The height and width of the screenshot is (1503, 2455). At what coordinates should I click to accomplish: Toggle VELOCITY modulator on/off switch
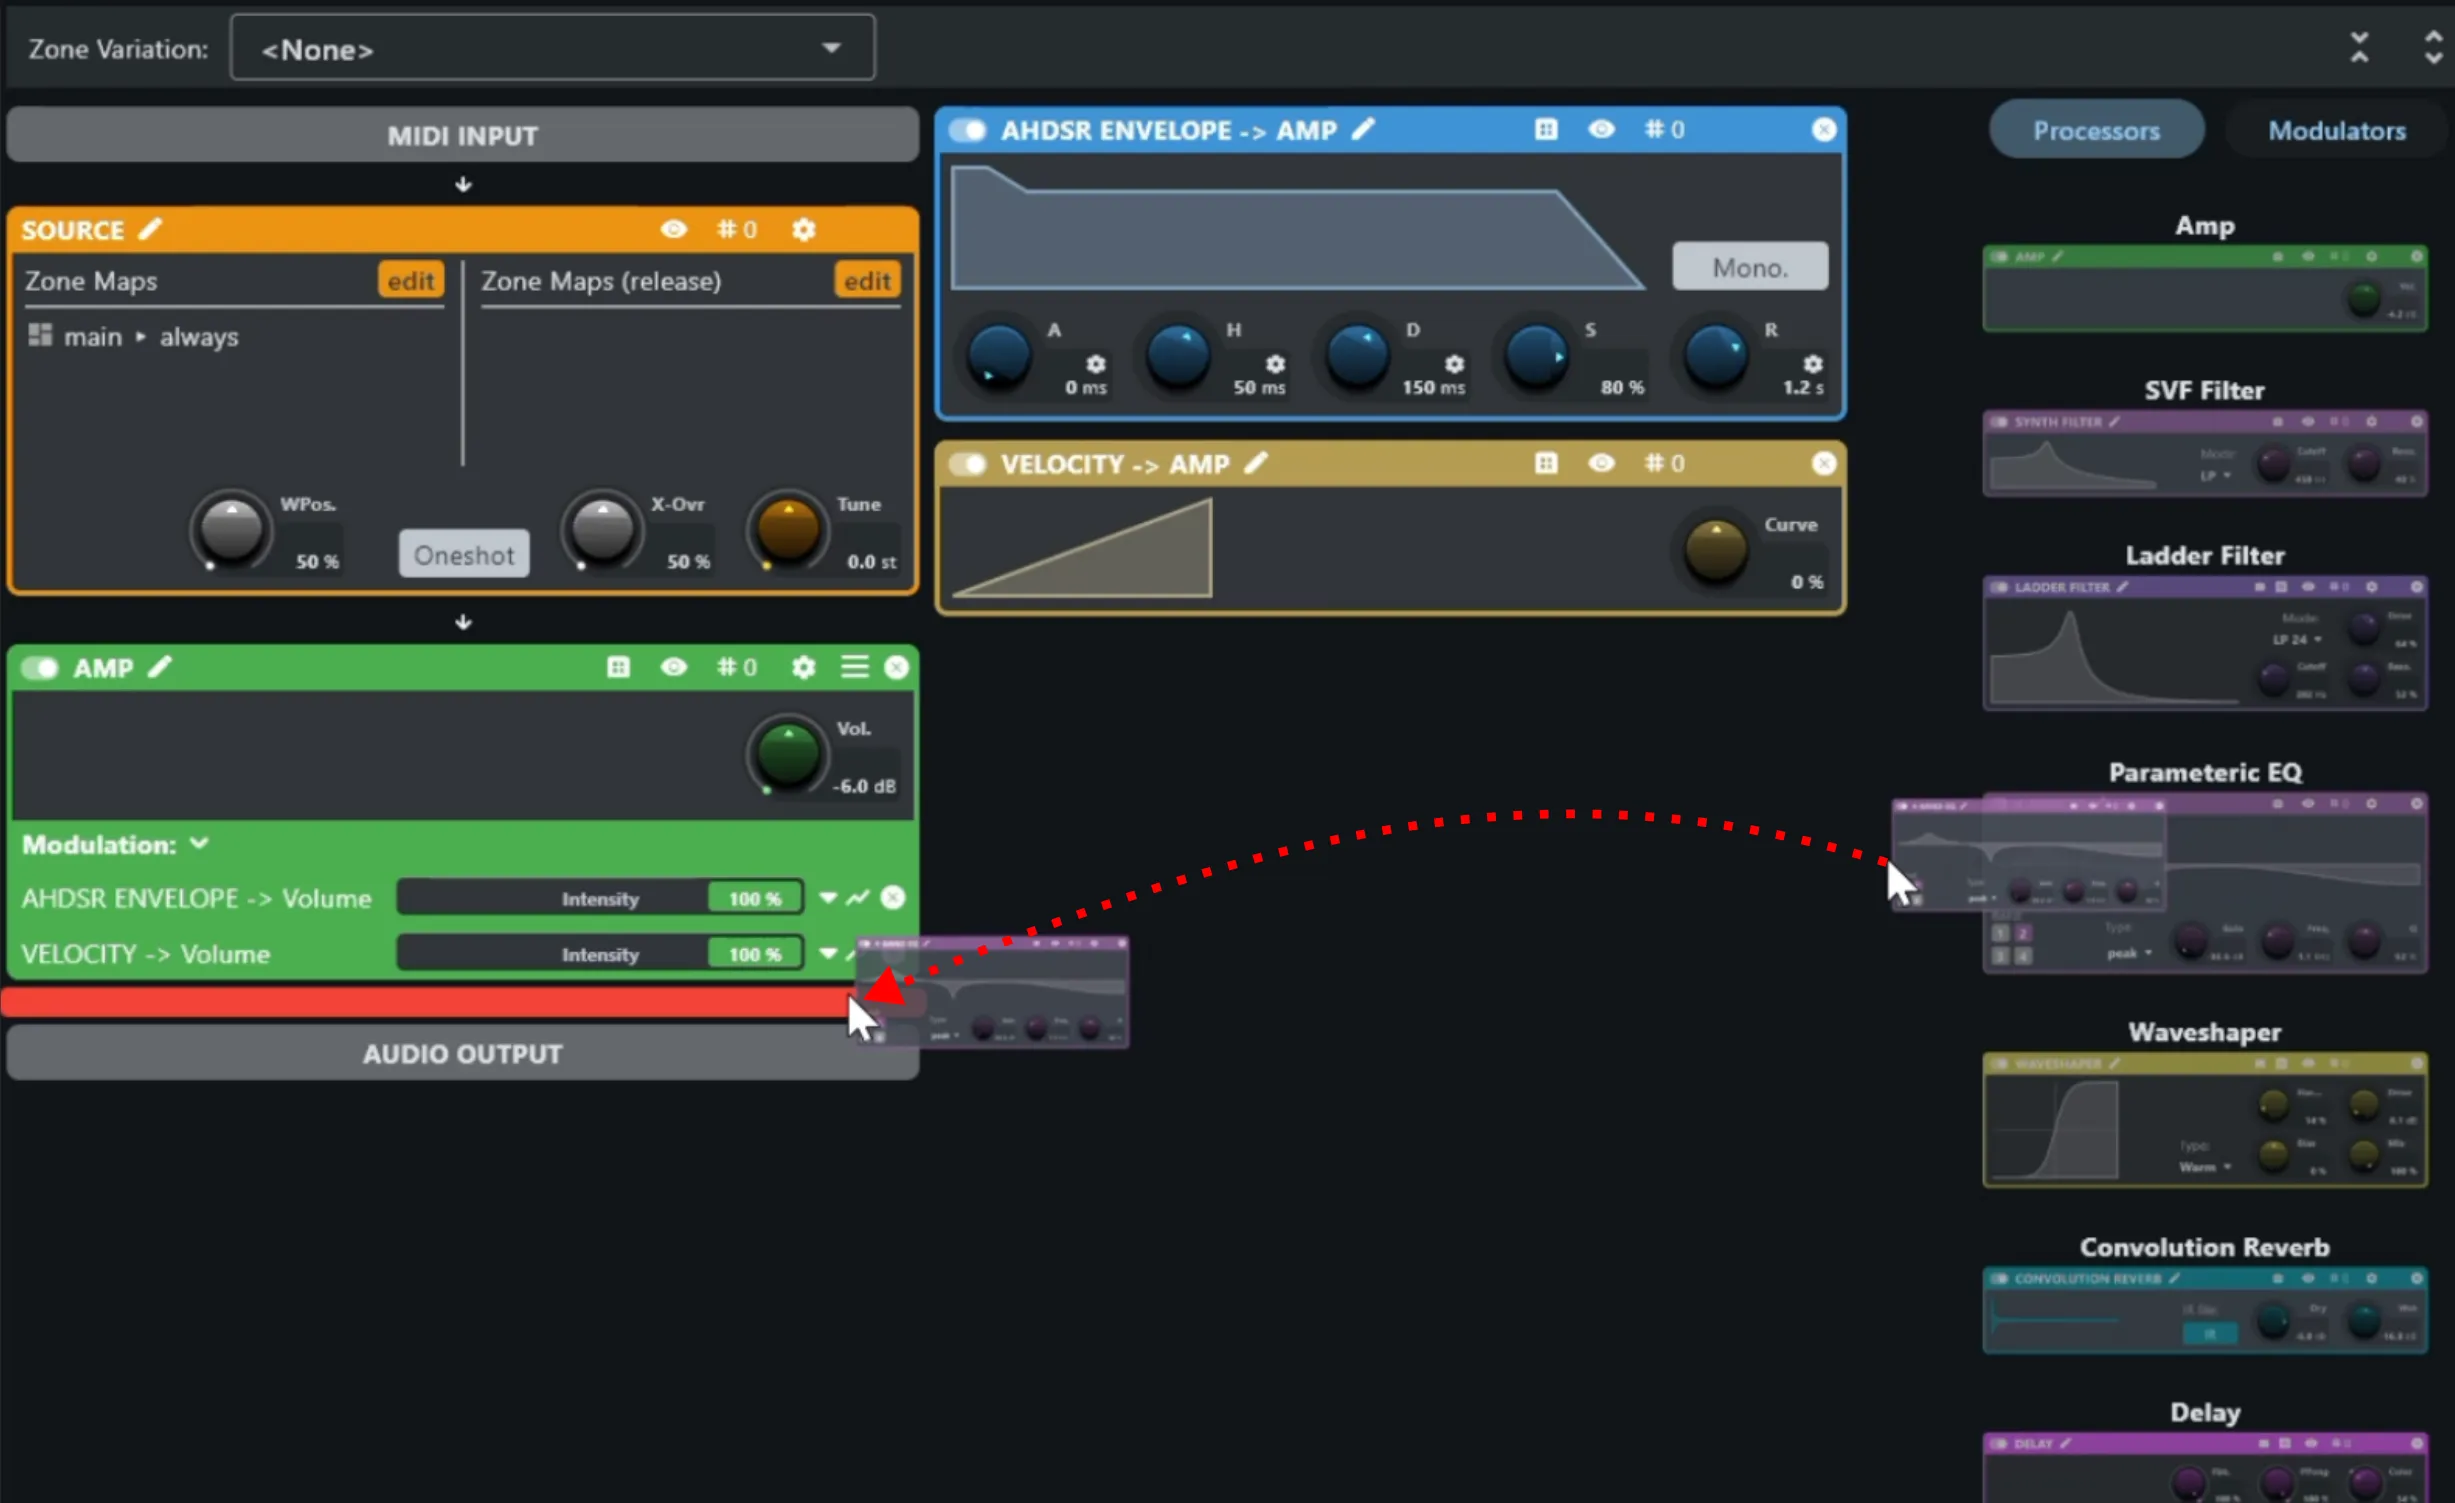tap(968, 464)
